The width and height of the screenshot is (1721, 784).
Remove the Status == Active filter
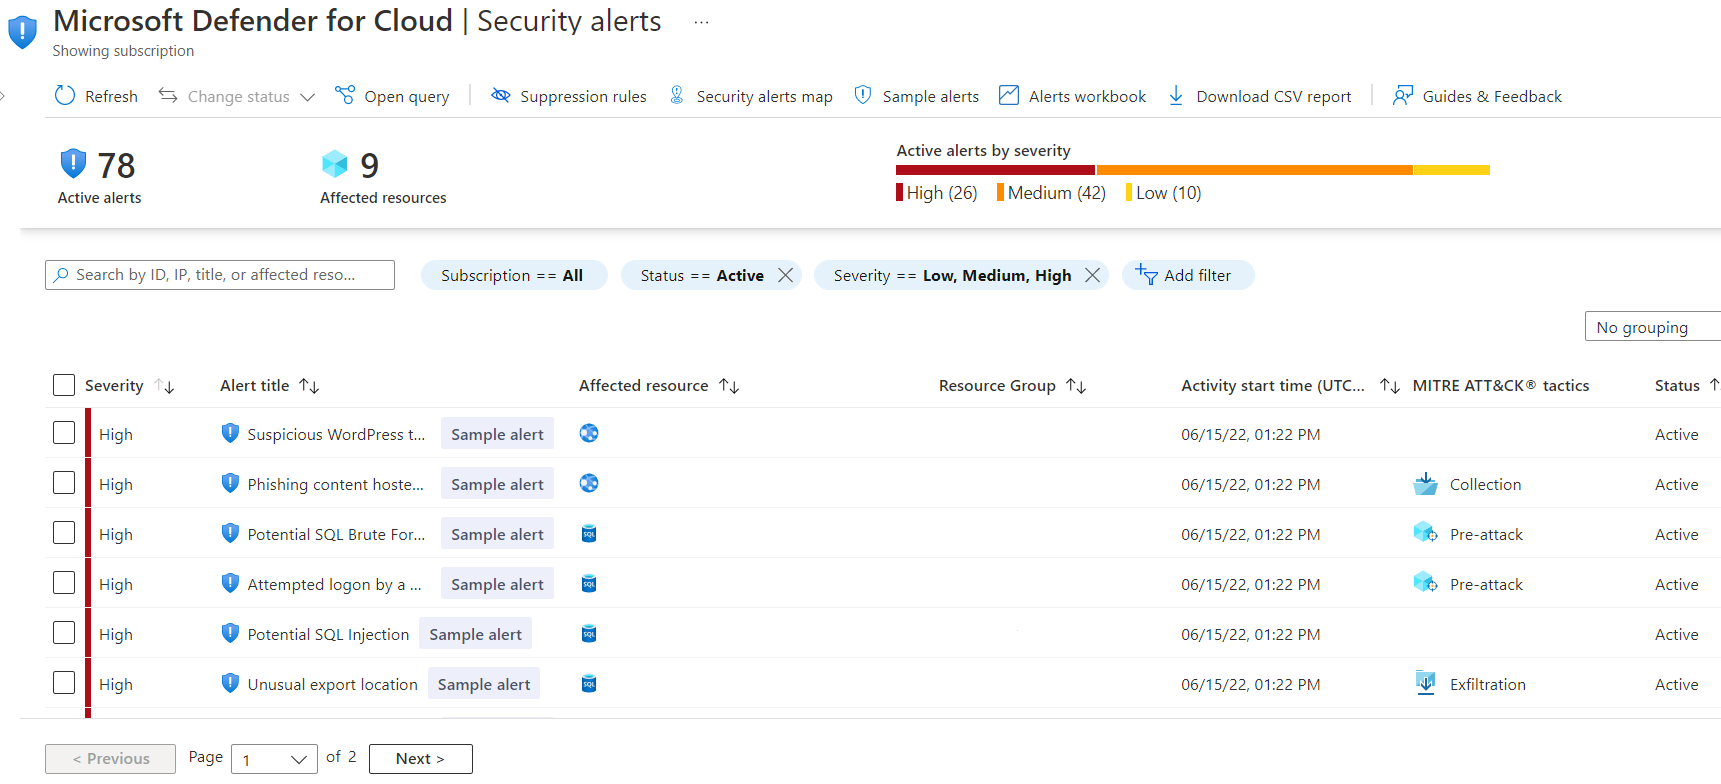(786, 275)
